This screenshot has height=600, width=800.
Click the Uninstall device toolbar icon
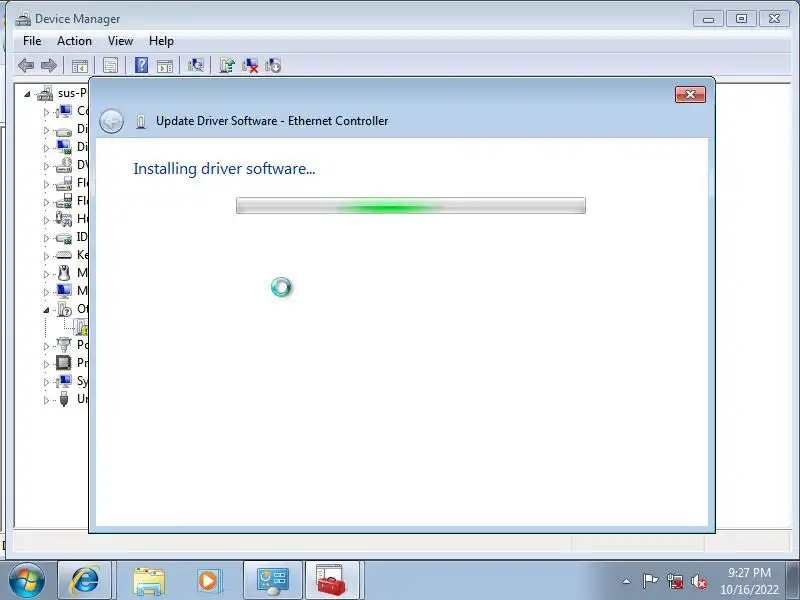coord(250,65)
